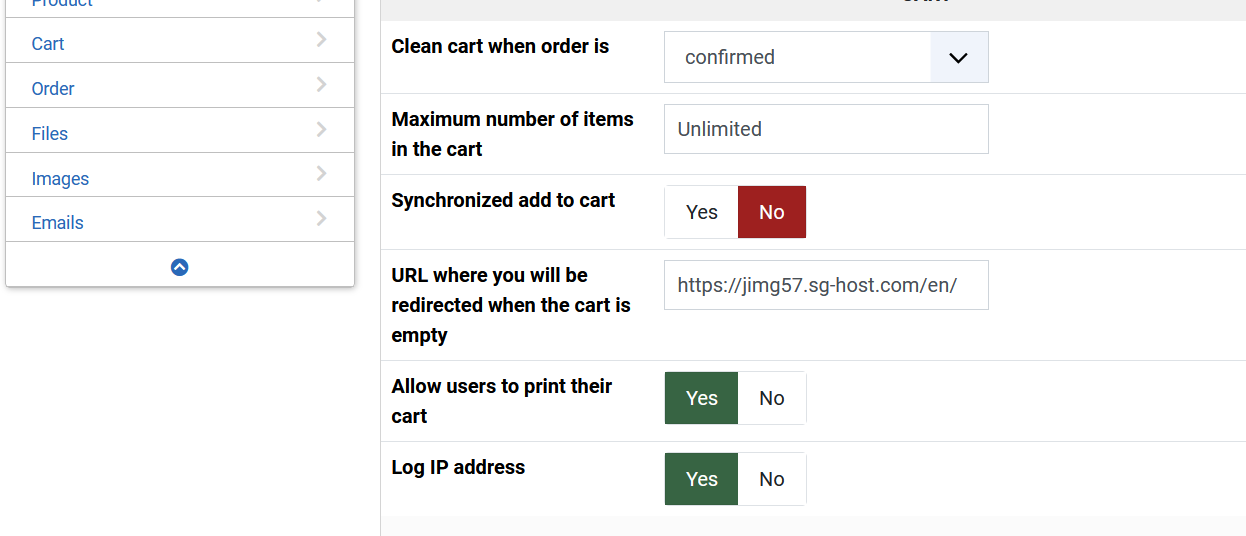This screenshot has height=536, width=1246.
Task: Go to the Files settings section
Action: click(x=50, y=134)
